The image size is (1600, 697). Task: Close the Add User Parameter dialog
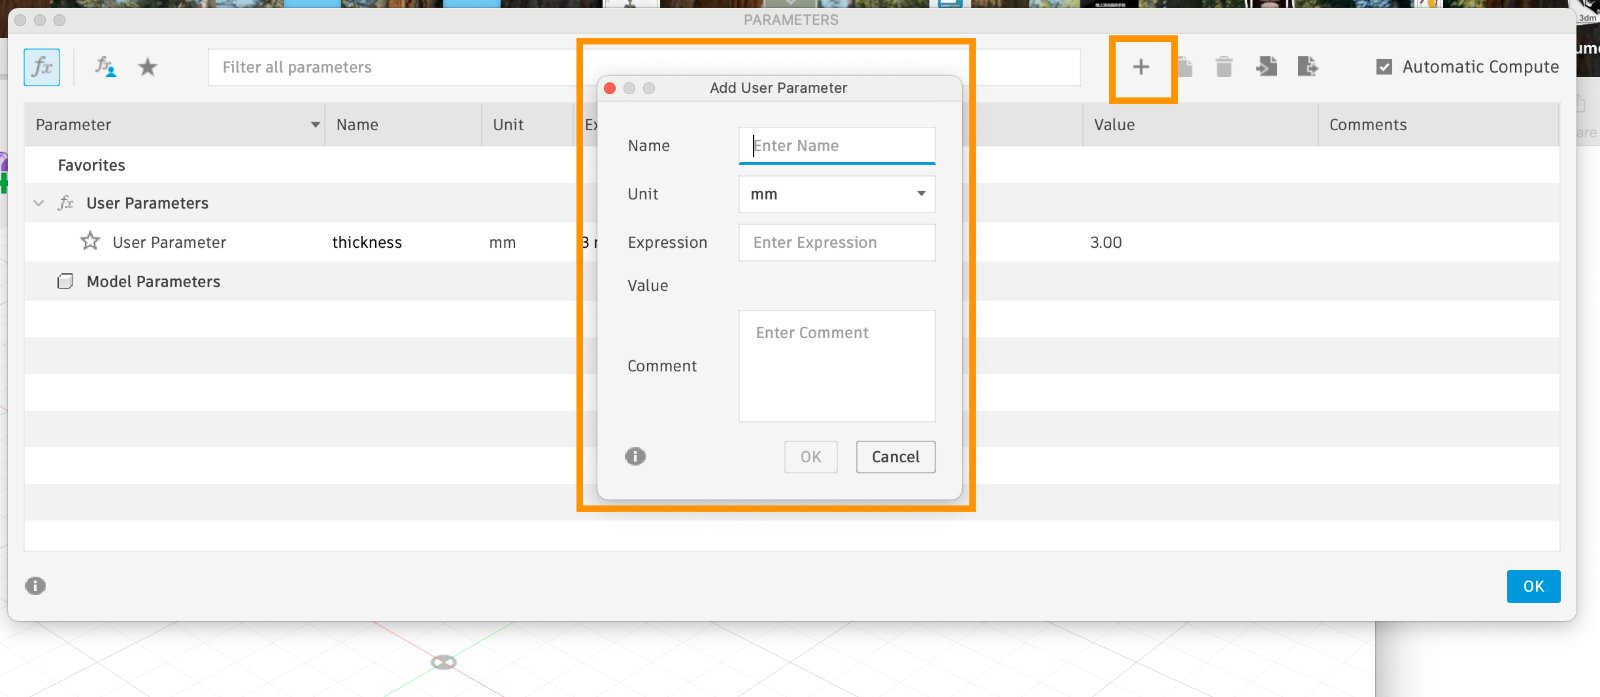[x=610, y=88]
